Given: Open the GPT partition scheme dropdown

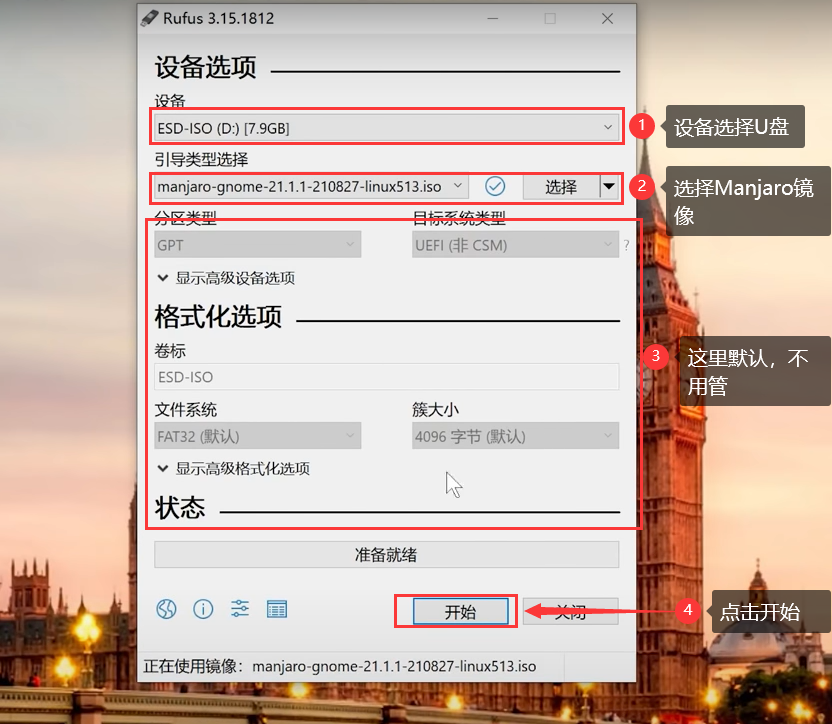Looking at the screenshot, I should click(x=257, y=245).
